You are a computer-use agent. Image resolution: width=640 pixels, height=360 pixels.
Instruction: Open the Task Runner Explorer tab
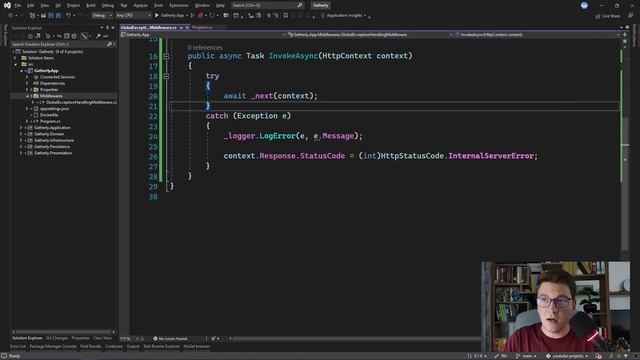[x=161, y=346]
